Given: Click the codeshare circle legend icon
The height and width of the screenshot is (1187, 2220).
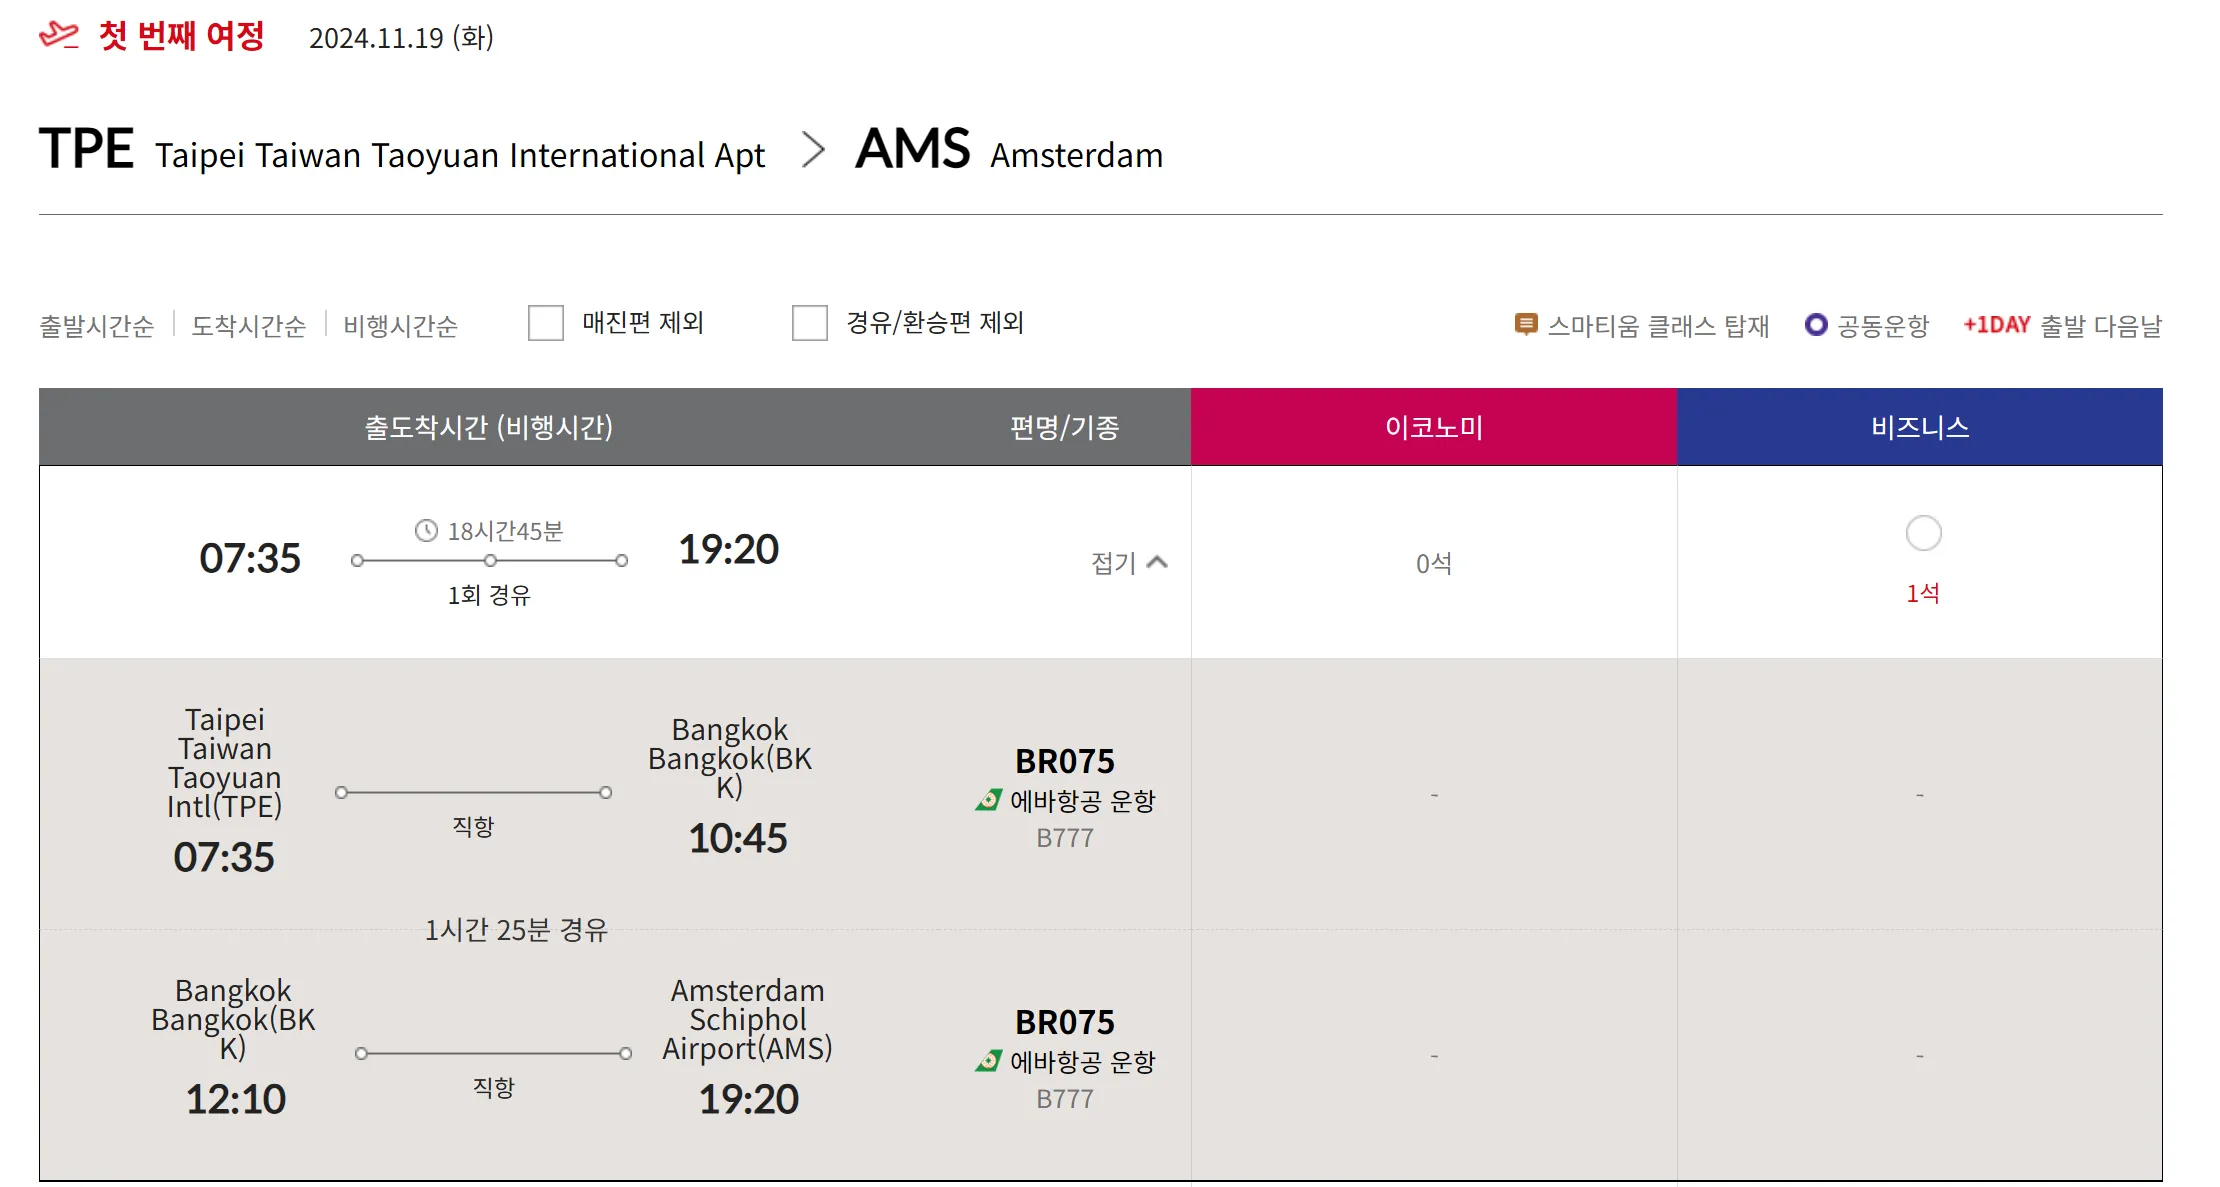Looking at the screenshot, I should click(x=1815, y=325).
